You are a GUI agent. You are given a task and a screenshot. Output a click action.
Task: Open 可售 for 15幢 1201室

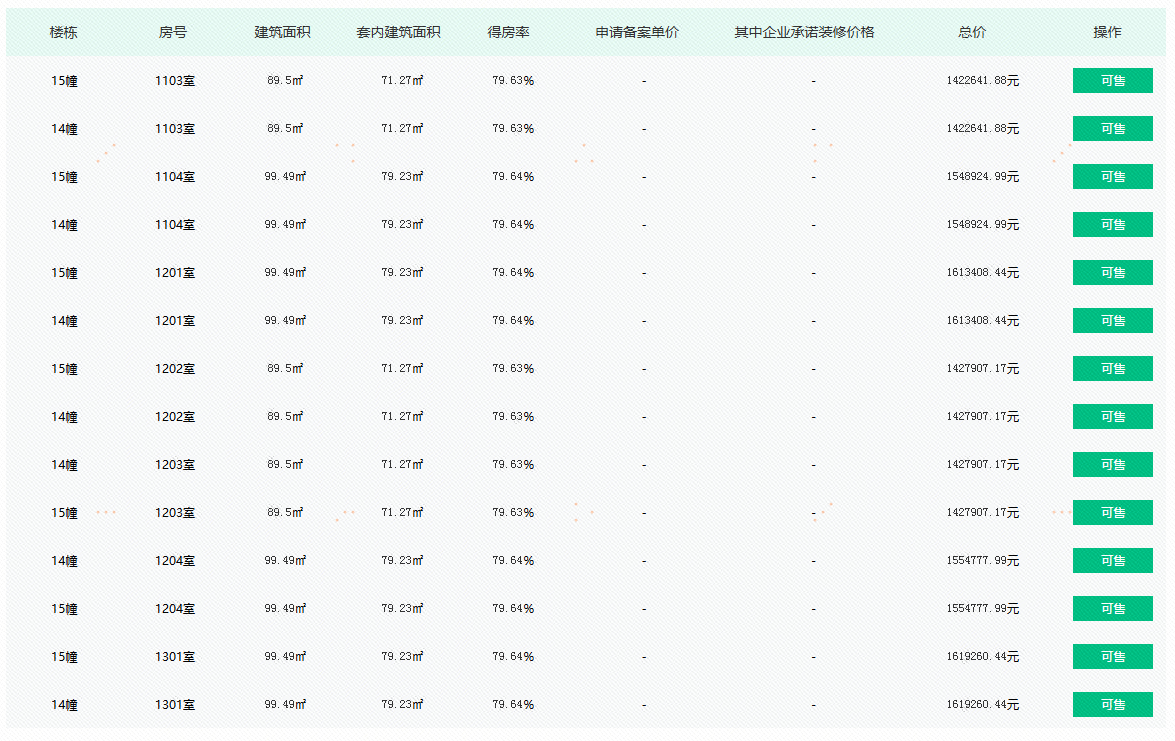(x=1112, y=273)
